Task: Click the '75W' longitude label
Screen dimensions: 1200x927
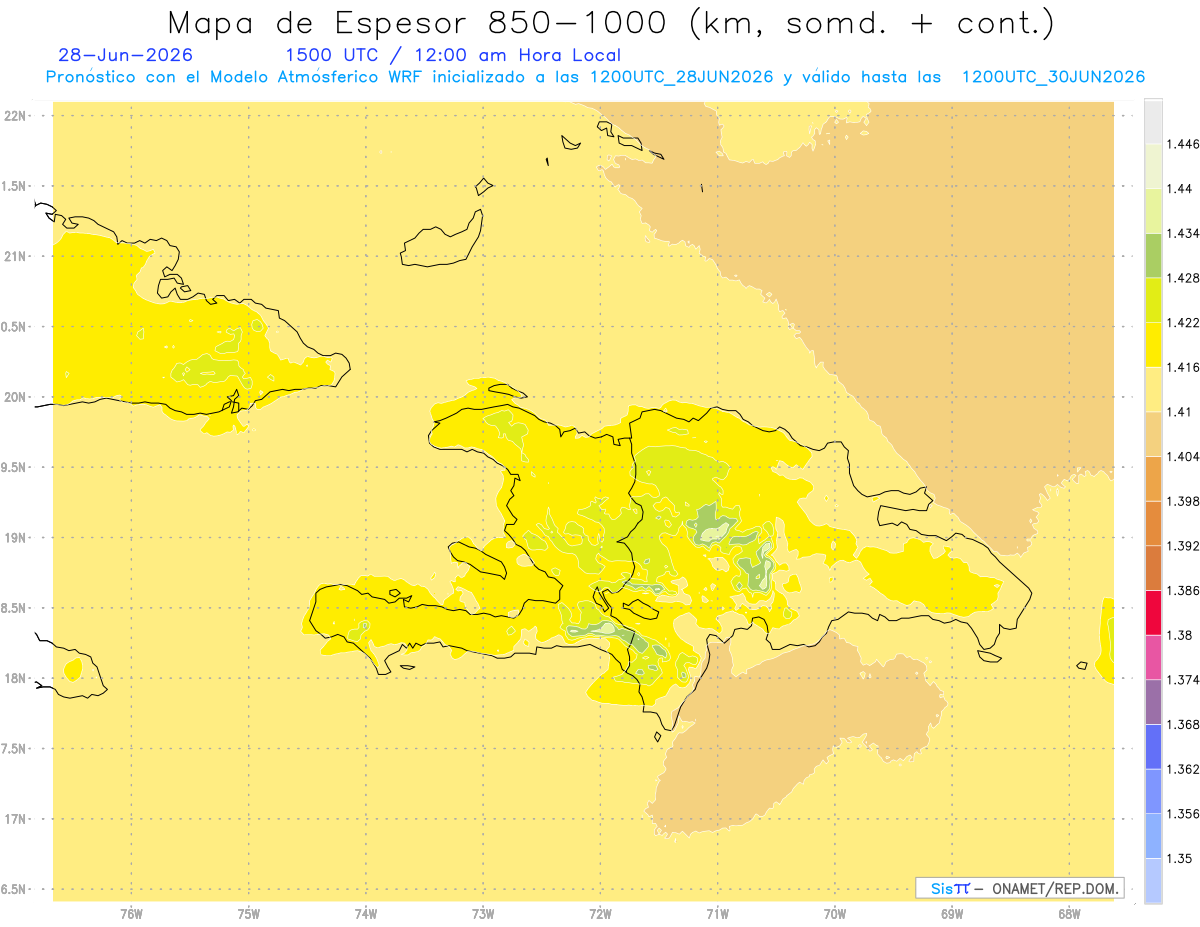Action: pos(249,914)
